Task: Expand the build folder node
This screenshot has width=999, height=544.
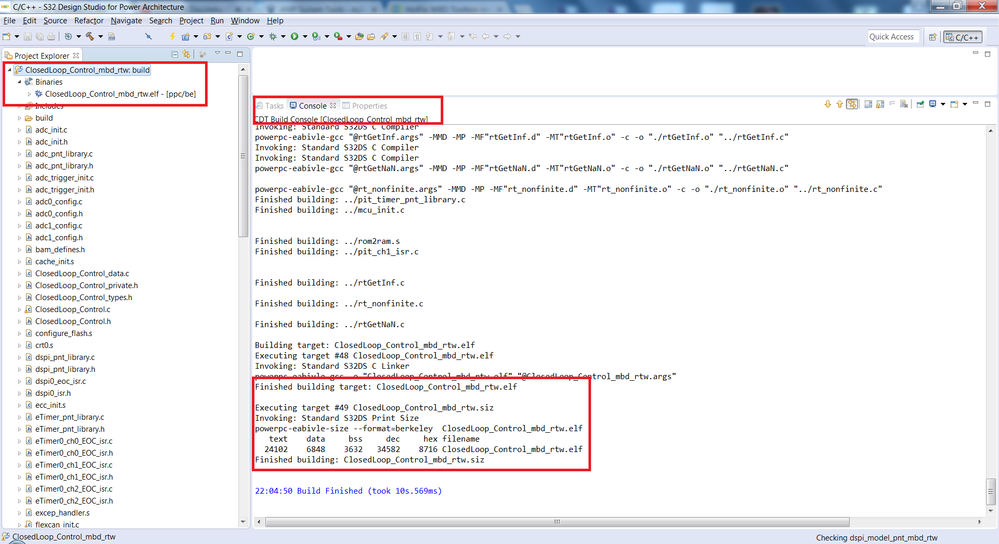Action: coord(19,118)
